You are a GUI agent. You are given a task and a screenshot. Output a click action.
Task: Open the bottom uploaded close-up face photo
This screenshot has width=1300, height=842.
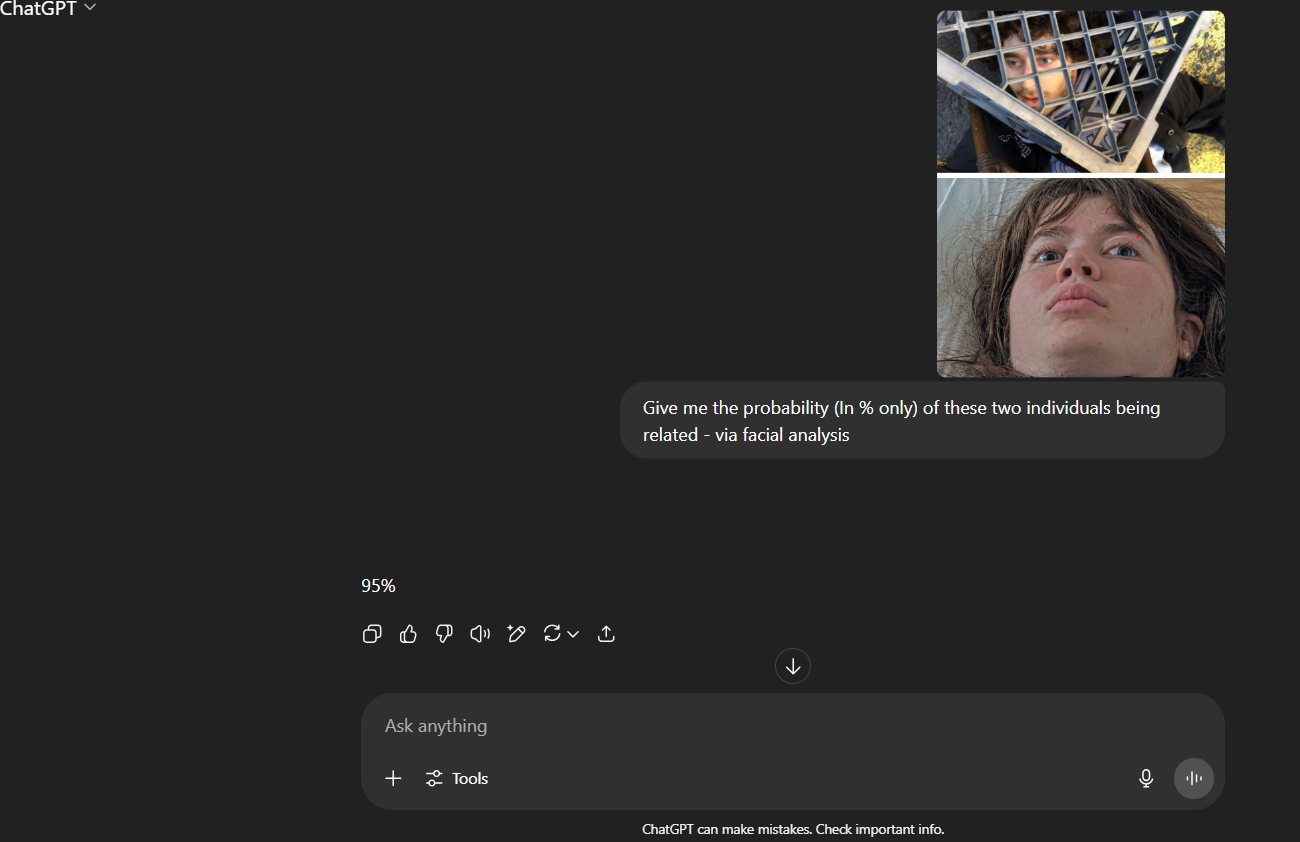pyautogui.click(x=1081, y=277)
